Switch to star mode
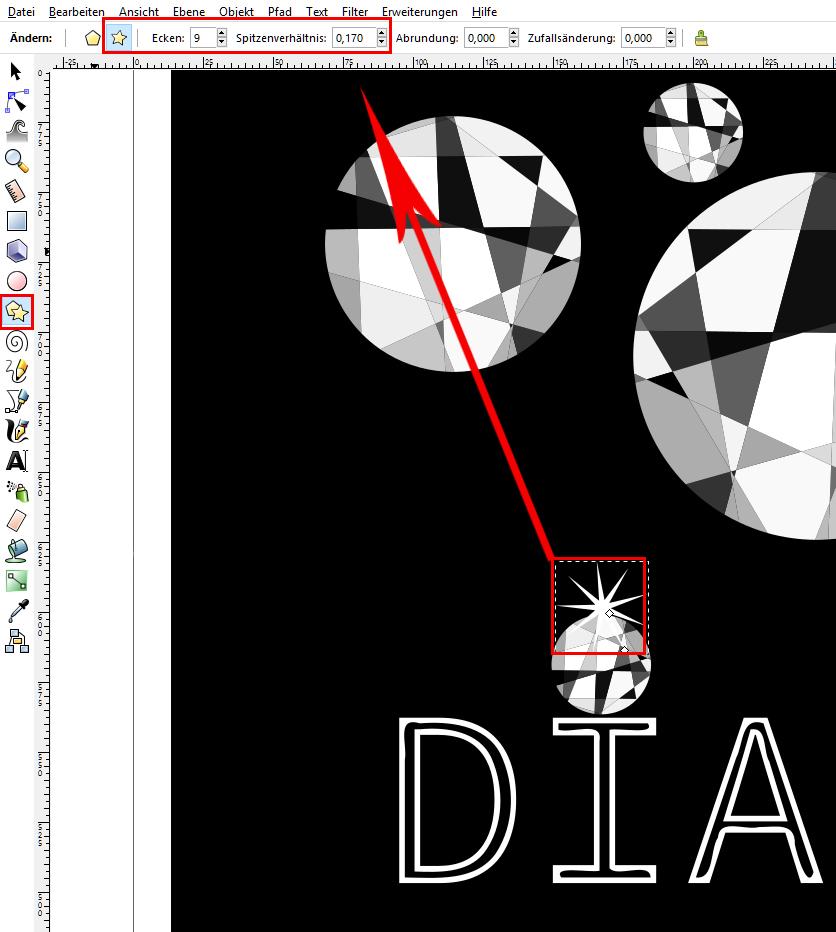This screenshot has width=836, height=932. pyautogui.click(x=119, y=38)
